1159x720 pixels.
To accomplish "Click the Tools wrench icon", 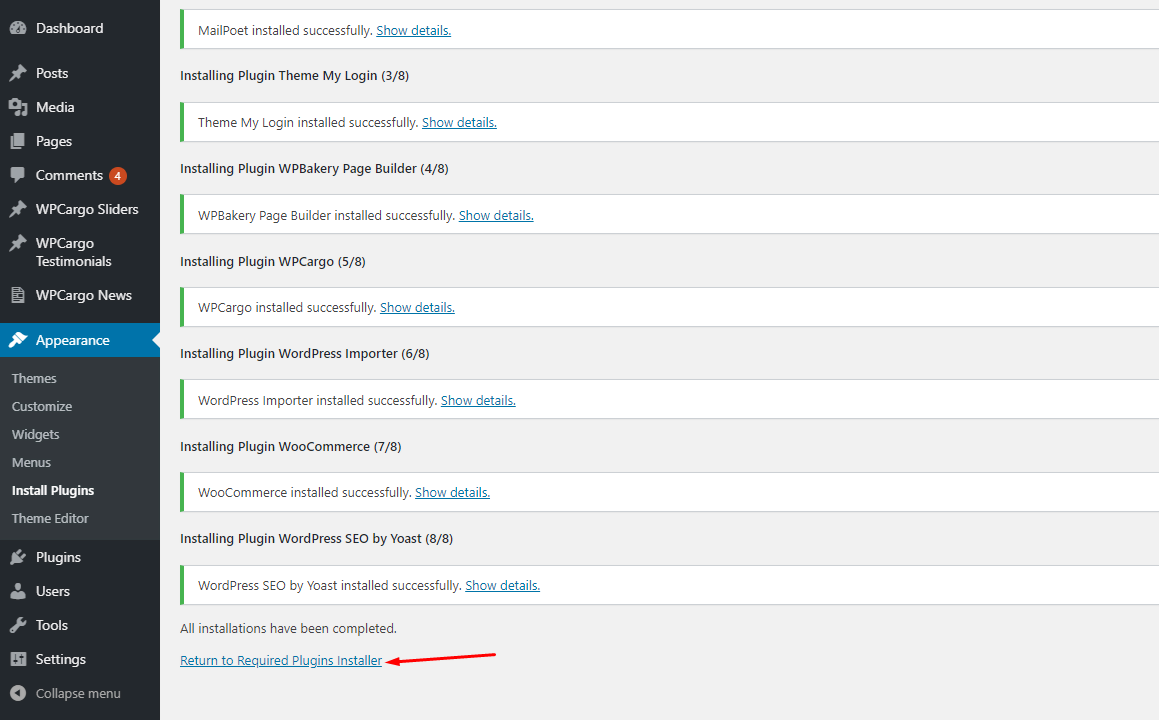I will (x=18, y=625).
